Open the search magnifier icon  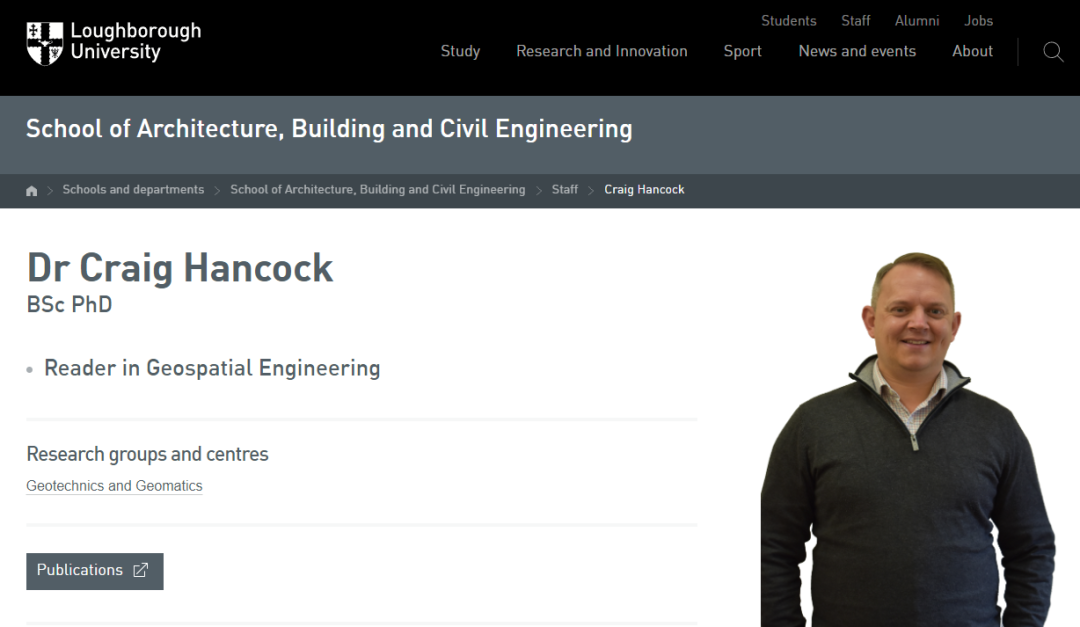coord(1052,52)
